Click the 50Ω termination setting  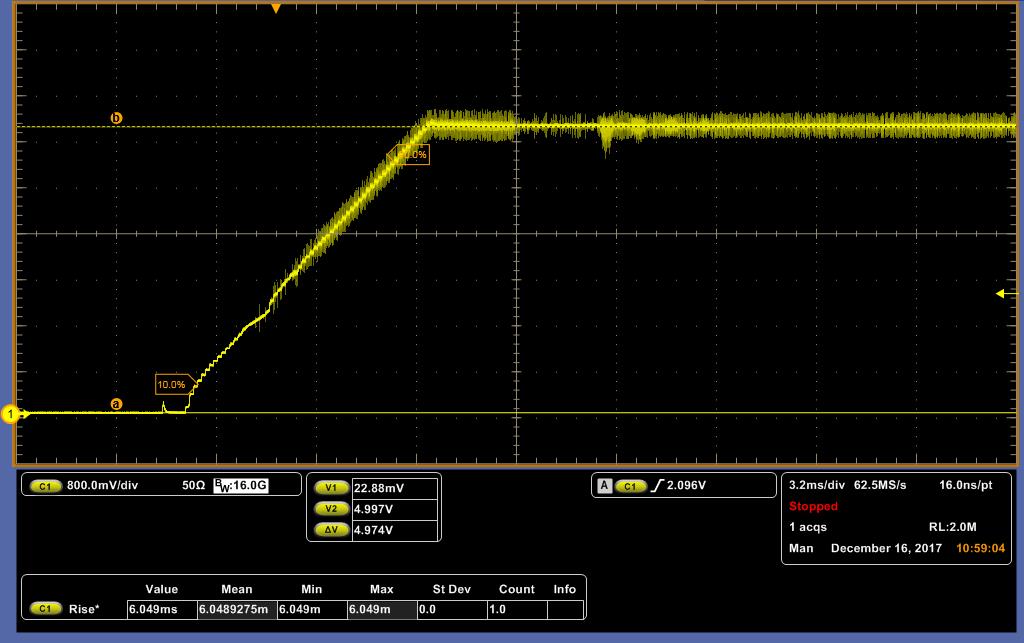click(193, 485)
